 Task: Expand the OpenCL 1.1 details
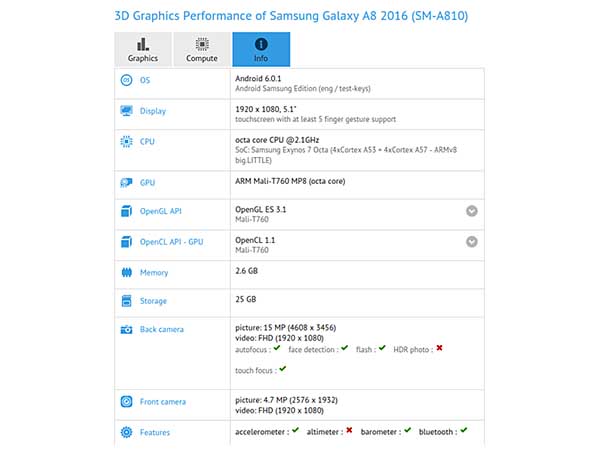(x=471, y=241)
